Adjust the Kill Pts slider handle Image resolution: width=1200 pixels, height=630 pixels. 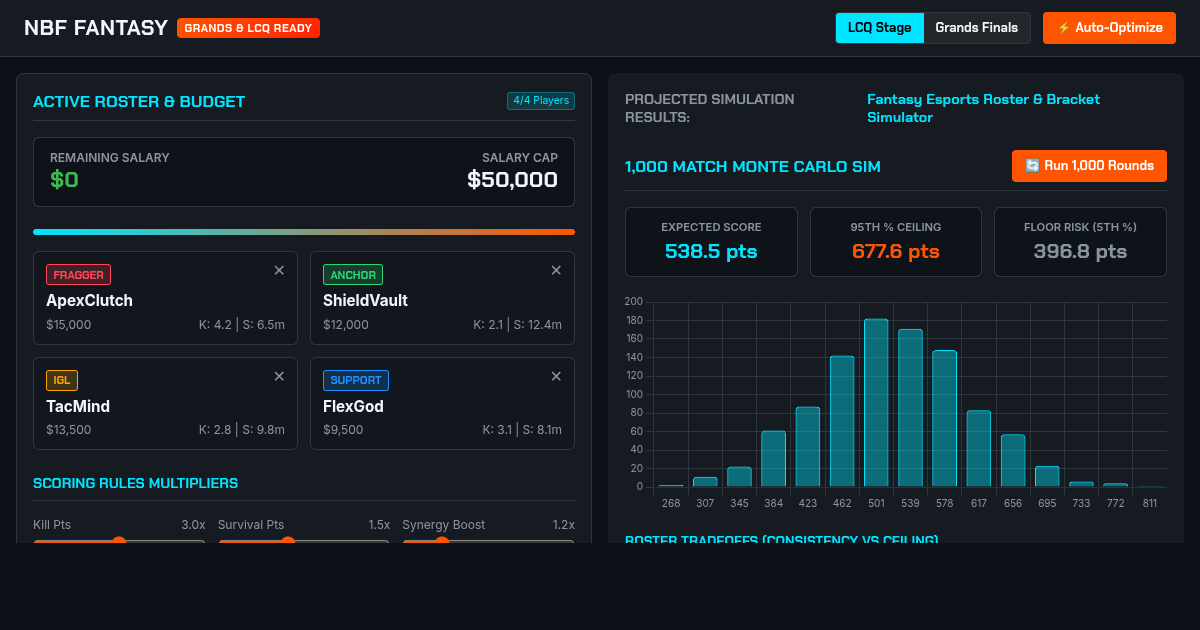[119, 541]
